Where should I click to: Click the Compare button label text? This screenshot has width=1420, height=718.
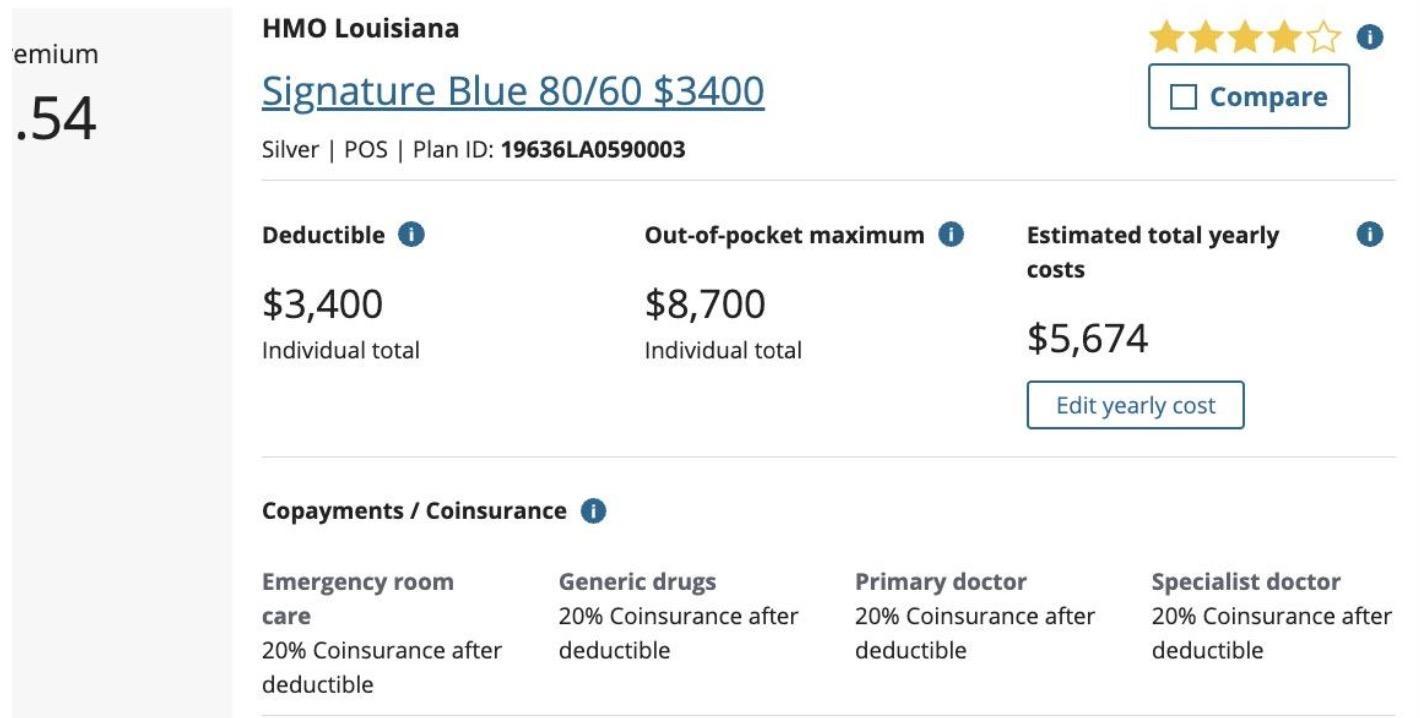click(x=1268, y=97)
